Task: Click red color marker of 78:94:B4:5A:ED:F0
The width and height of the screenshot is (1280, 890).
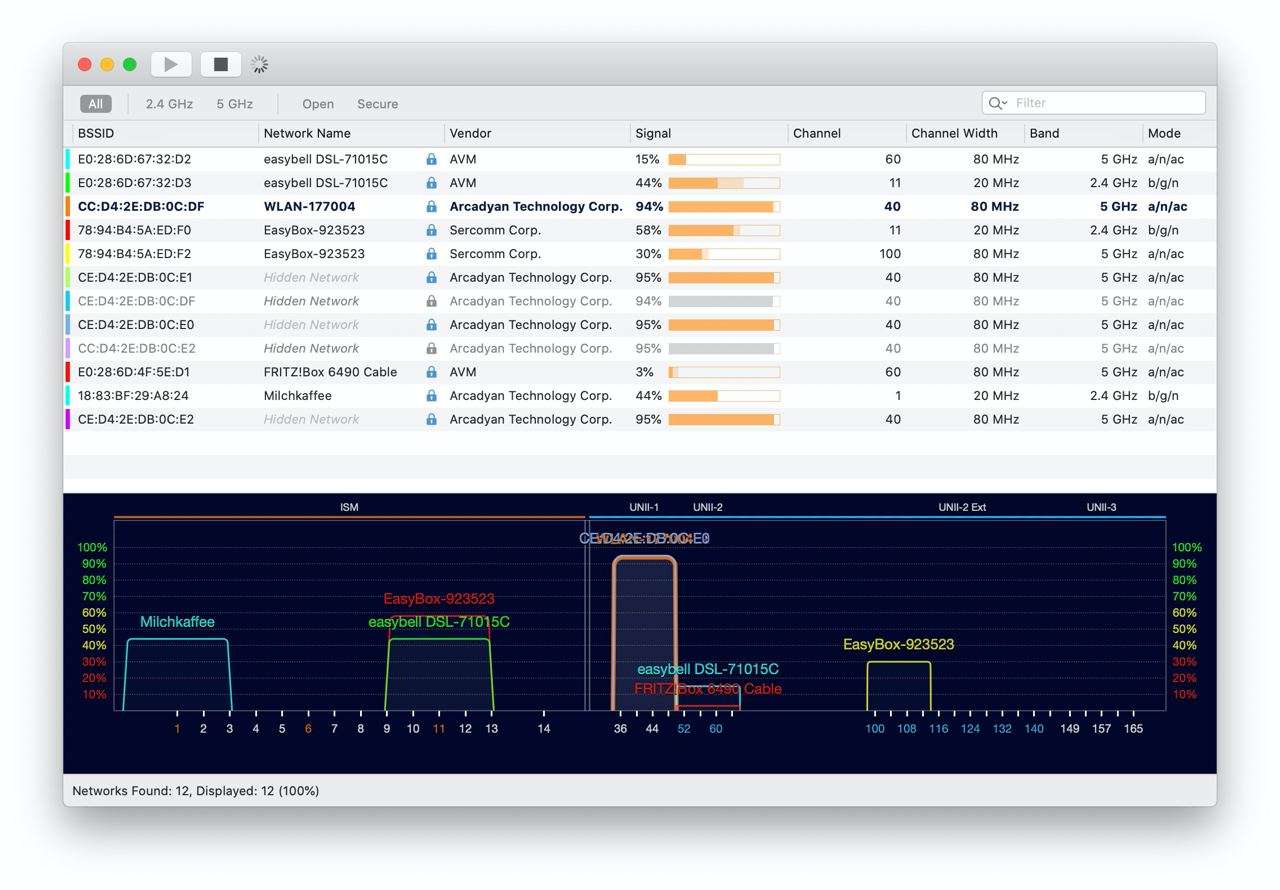Action: click(67, 230)
